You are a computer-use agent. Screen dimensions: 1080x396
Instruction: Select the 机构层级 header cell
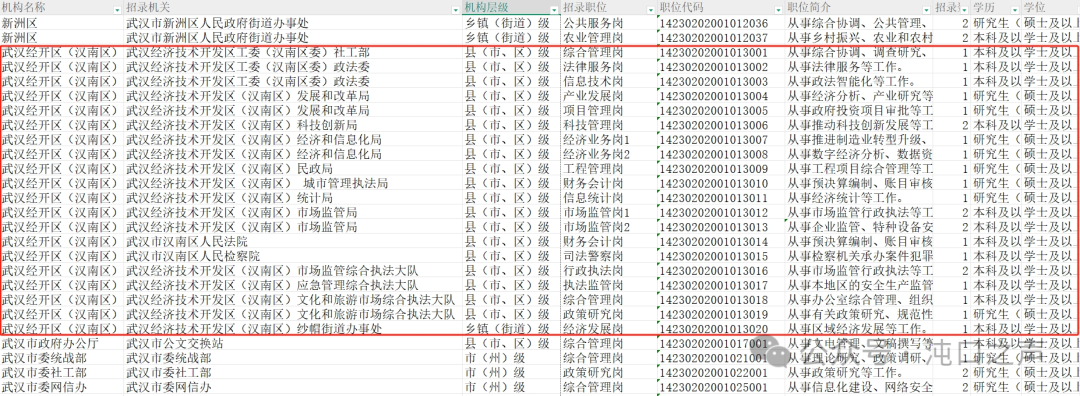coord(510,8)
